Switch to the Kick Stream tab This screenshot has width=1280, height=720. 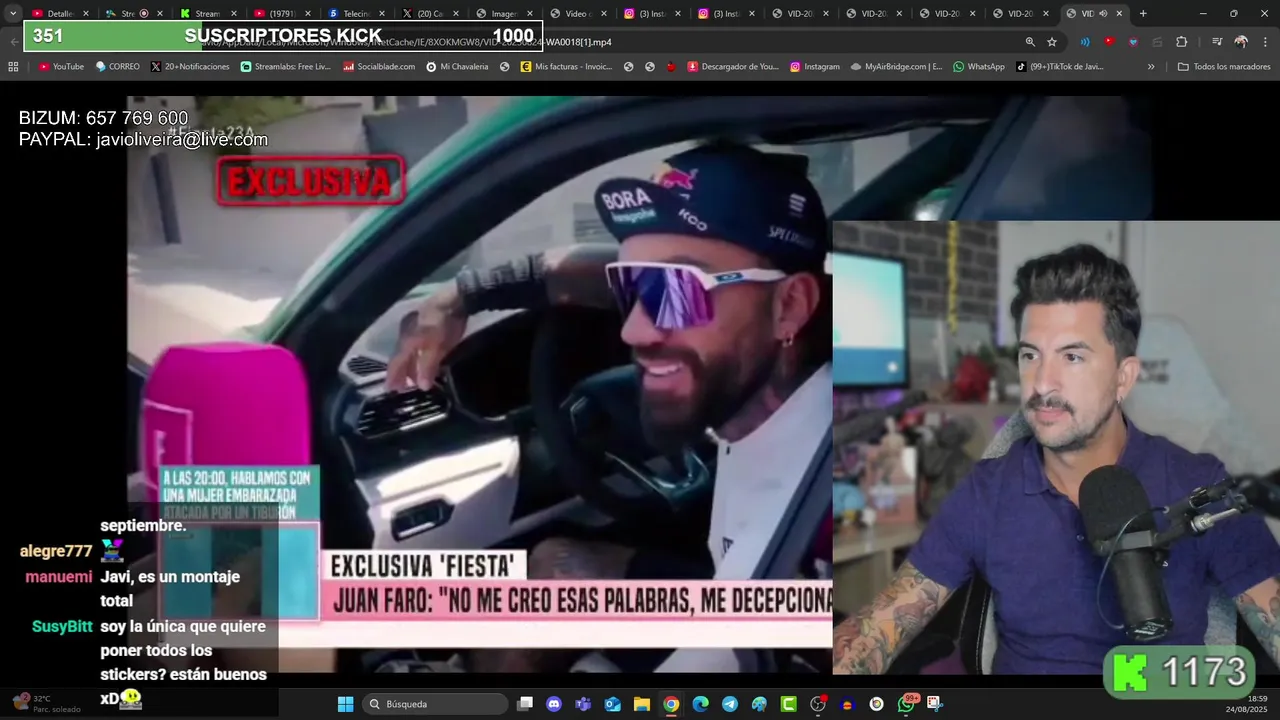click(206, 13)
